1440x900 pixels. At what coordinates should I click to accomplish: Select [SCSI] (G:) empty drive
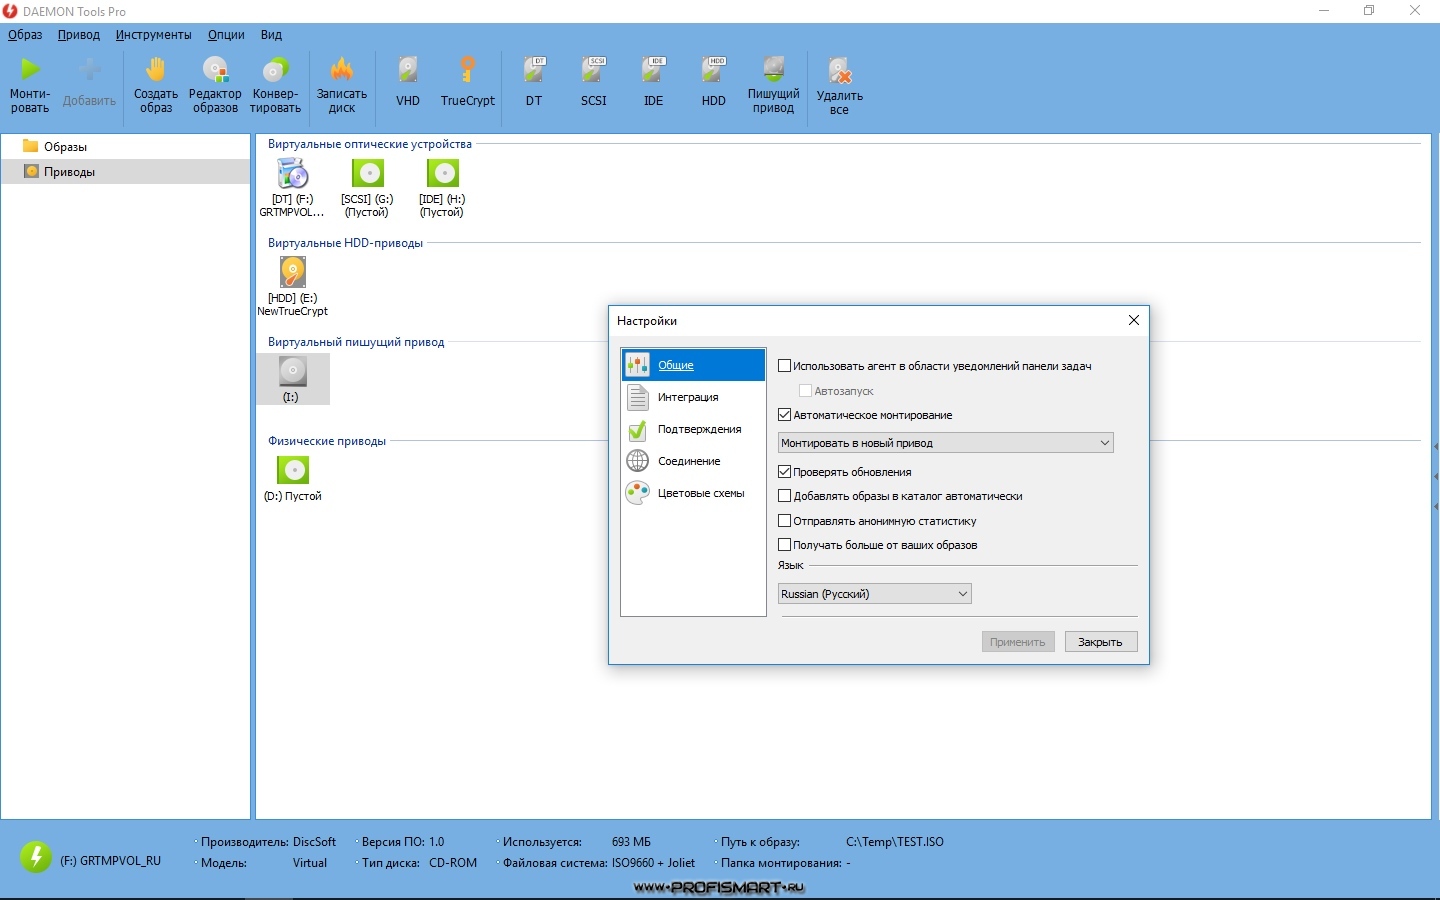click(367, 187)
